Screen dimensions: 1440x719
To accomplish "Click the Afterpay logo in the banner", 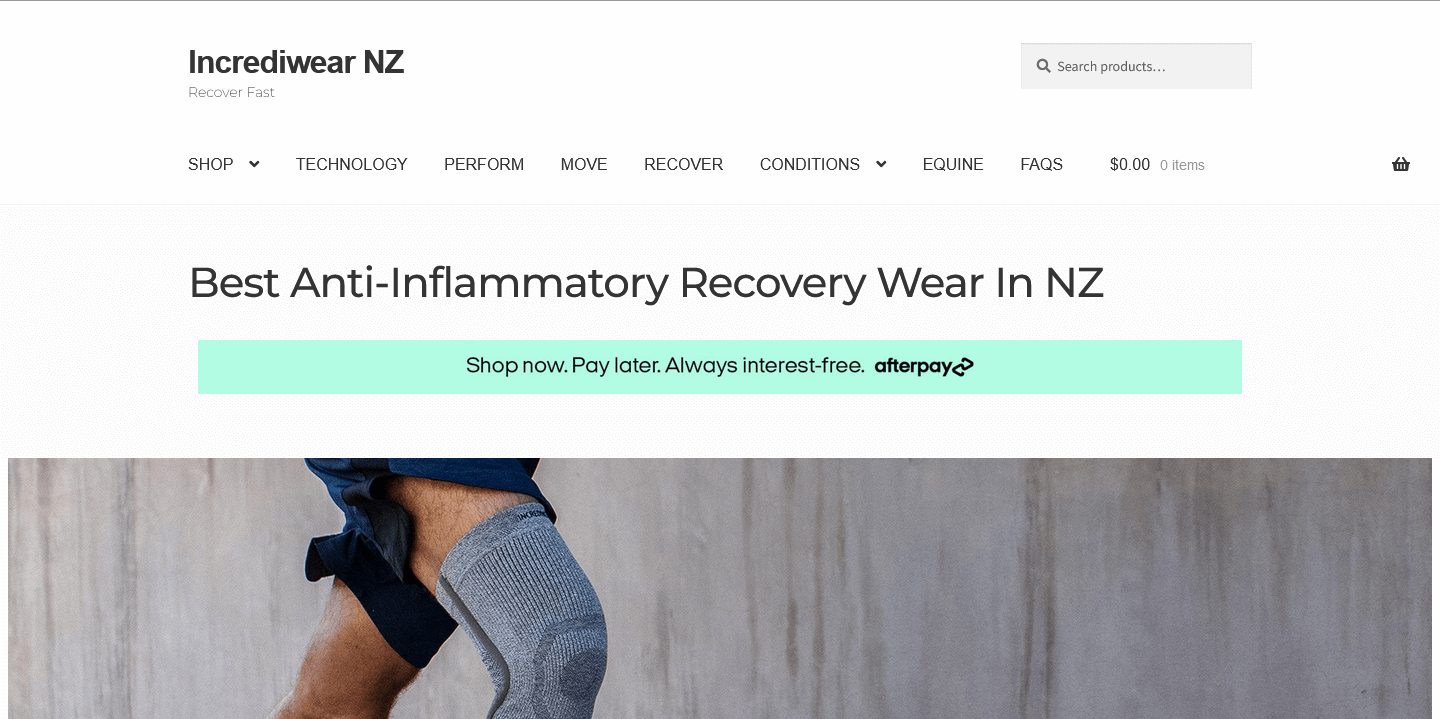I will (x=924, y=367).
